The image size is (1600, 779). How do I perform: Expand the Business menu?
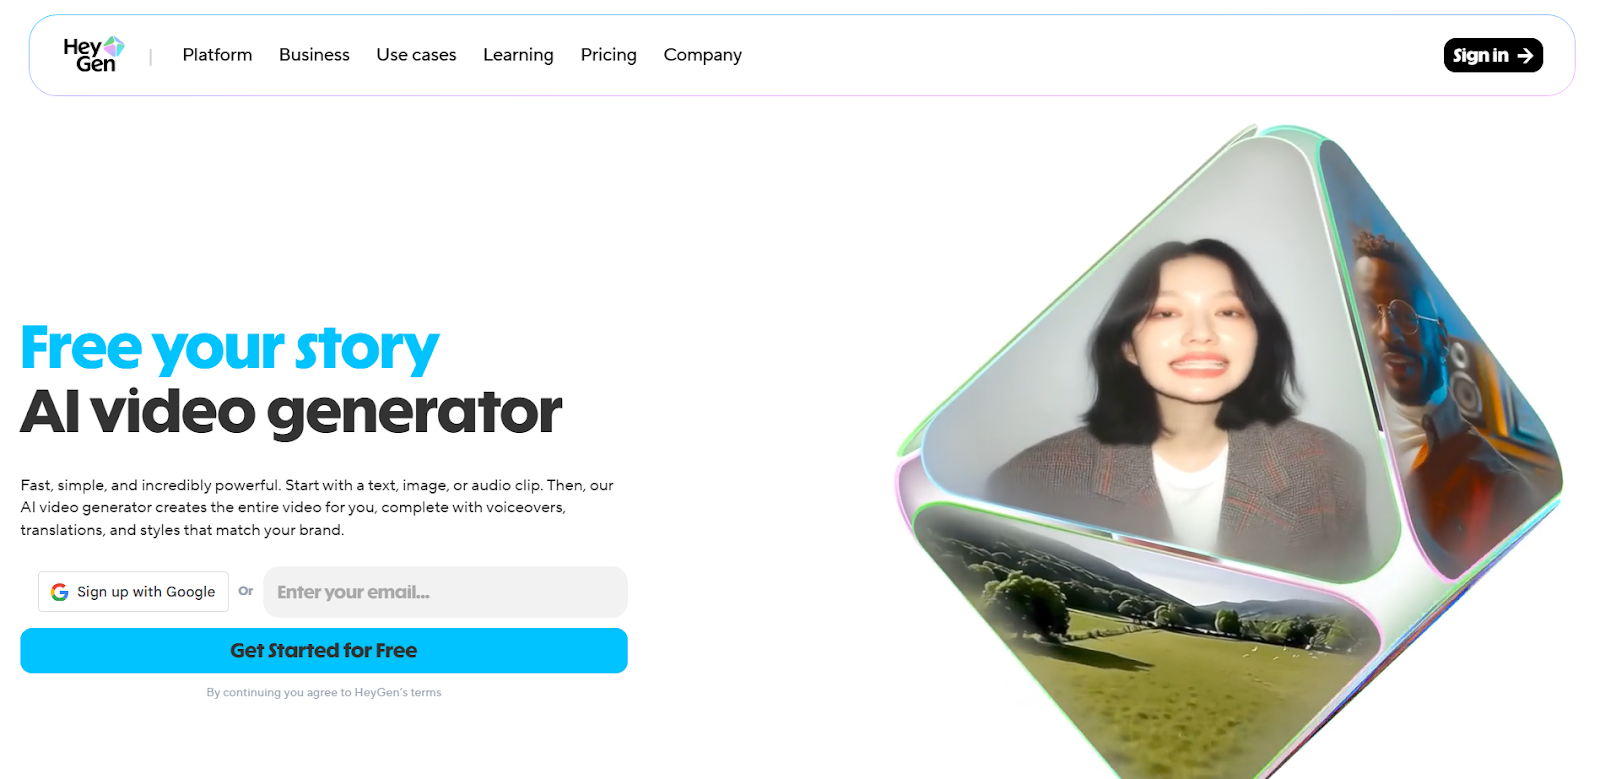[314, 55]
